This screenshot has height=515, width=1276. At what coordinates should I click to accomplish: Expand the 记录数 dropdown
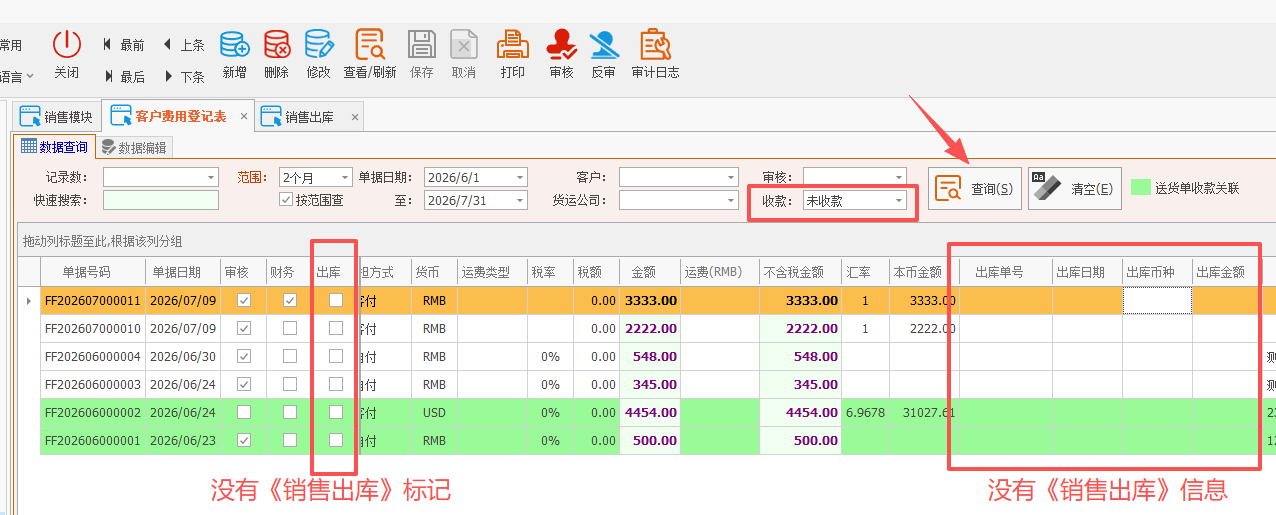(211, 177)
